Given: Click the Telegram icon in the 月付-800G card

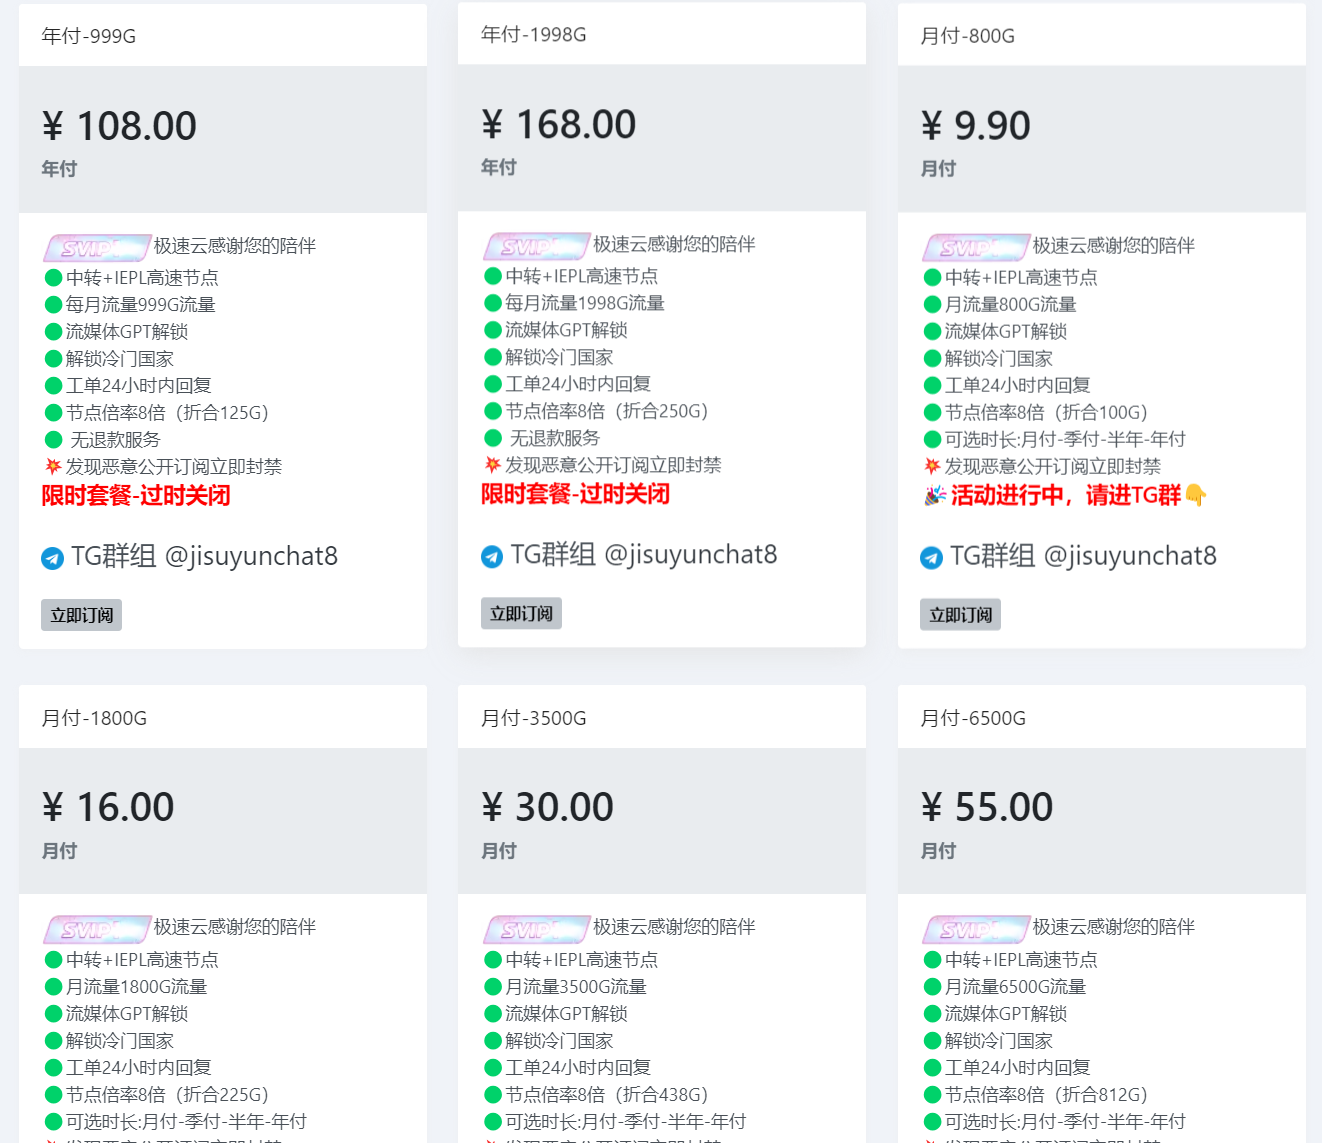Looking at the screenshot, I should tap(931, 558).
